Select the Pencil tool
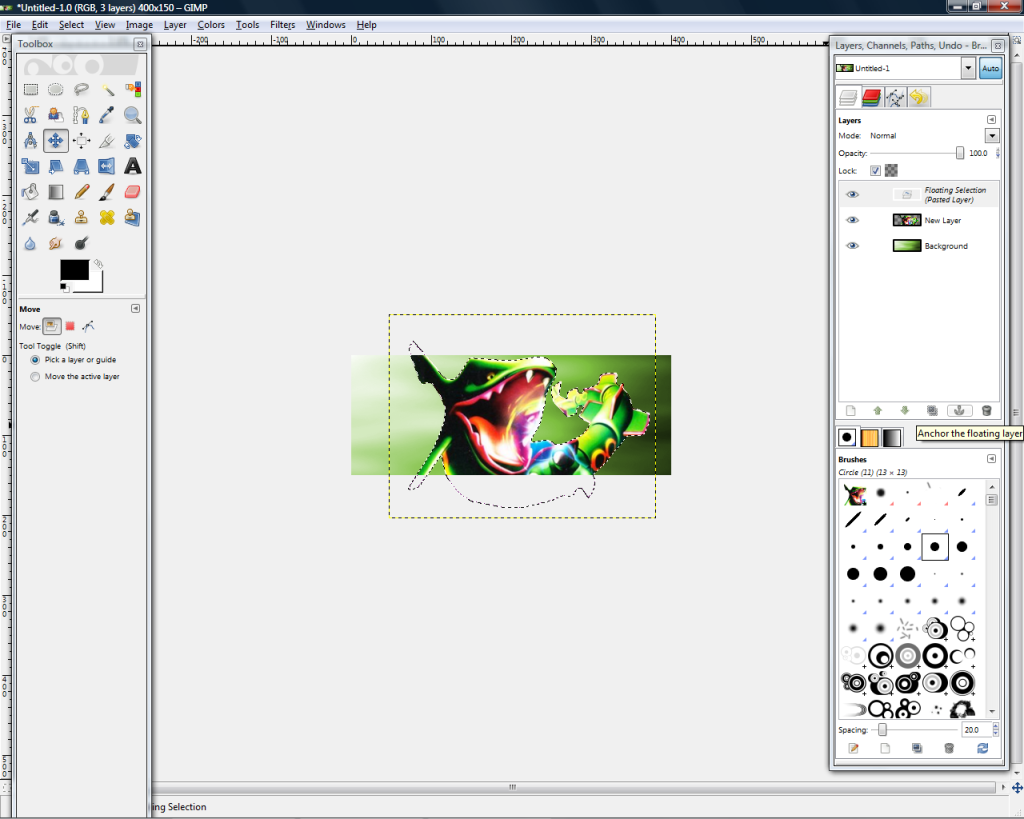Screen dimensions: 1024x819 [x=81, y=192]
